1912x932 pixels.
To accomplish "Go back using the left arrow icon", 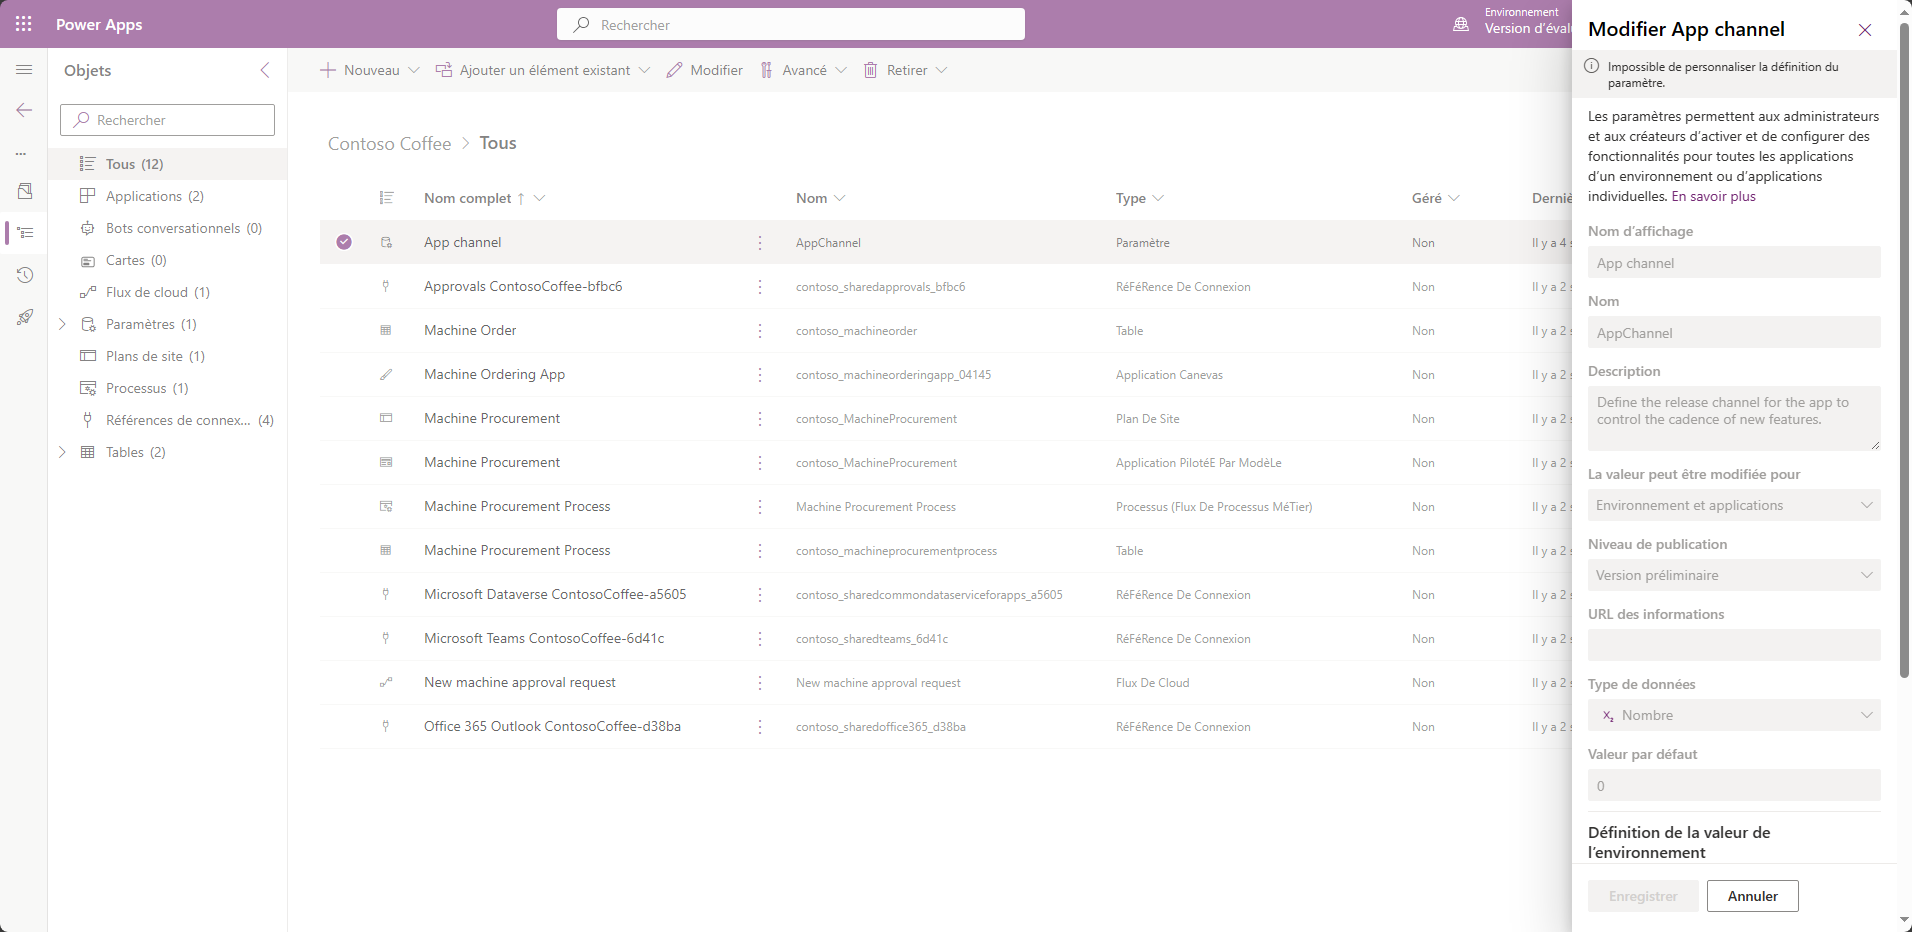I will point(24,110).
